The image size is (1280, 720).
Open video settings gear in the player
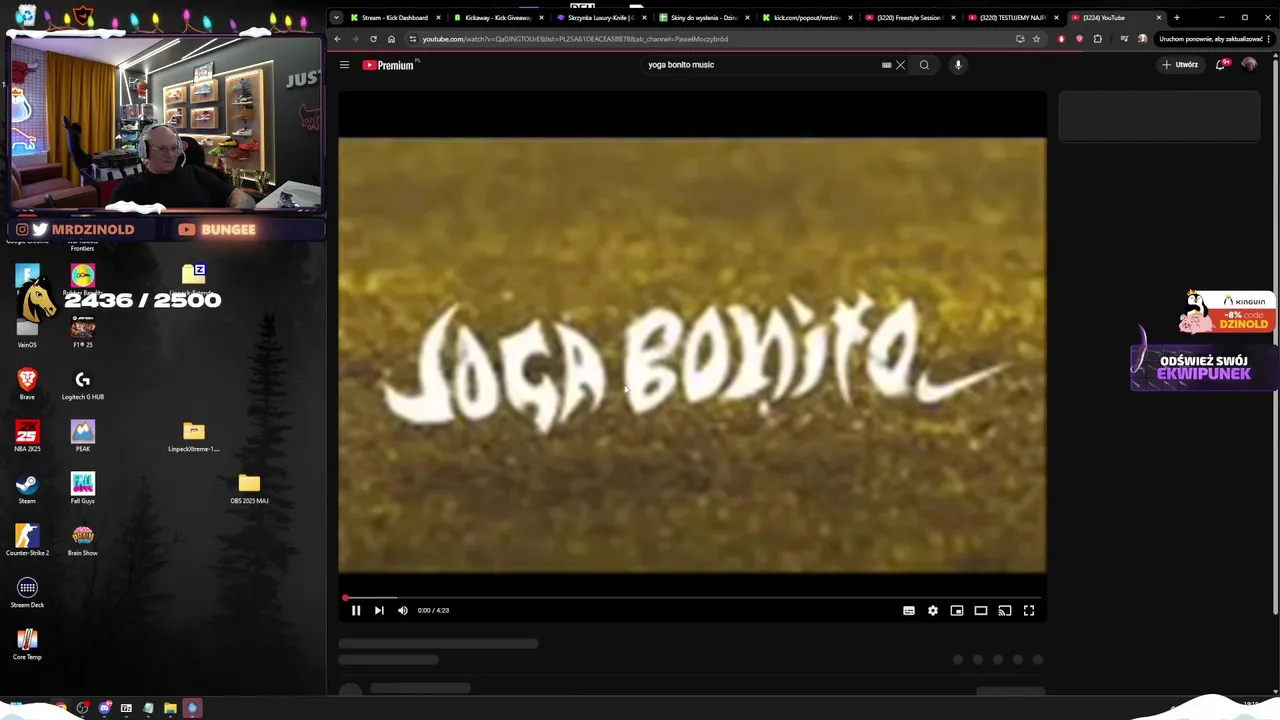click(x=933, y=610)
